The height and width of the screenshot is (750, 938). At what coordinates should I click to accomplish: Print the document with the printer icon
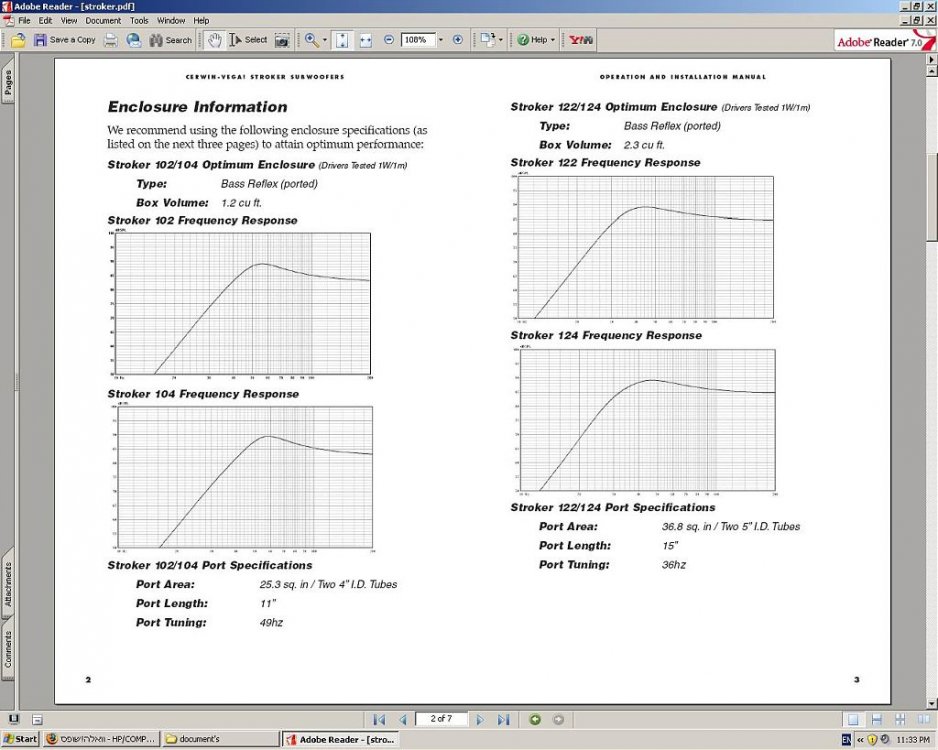[111, 40]
